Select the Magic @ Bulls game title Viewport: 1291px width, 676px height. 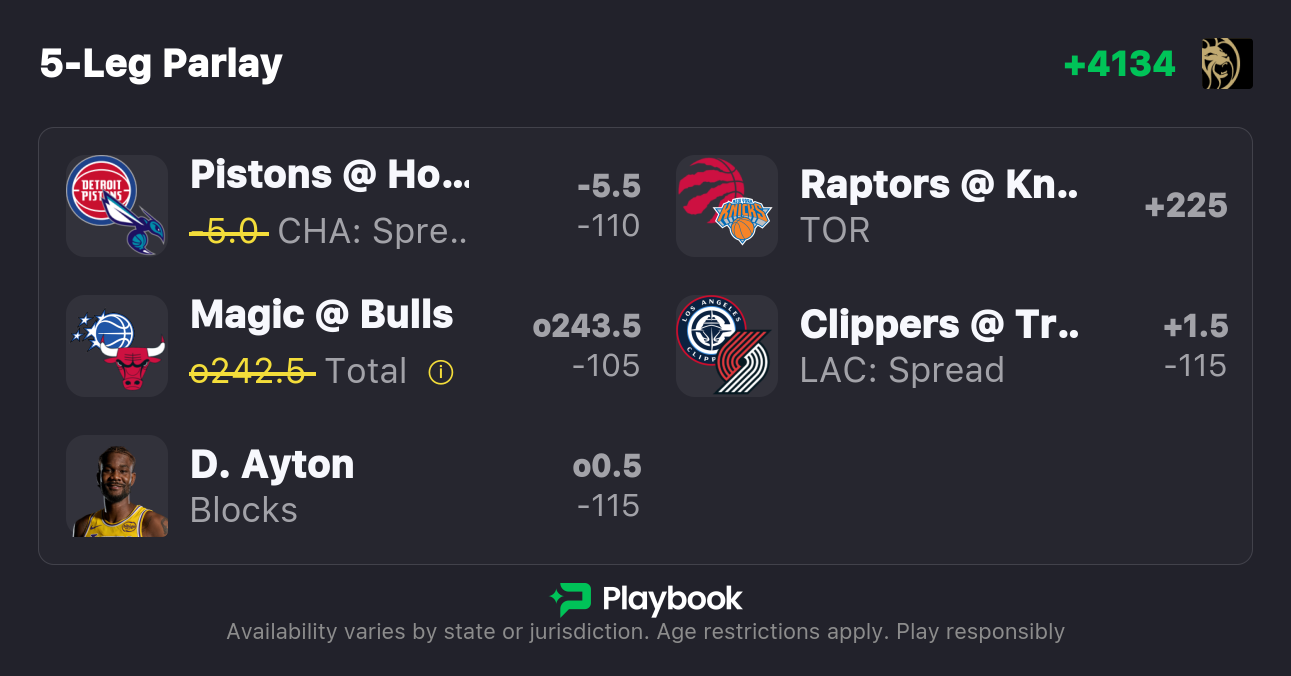[x=322, y=315]
